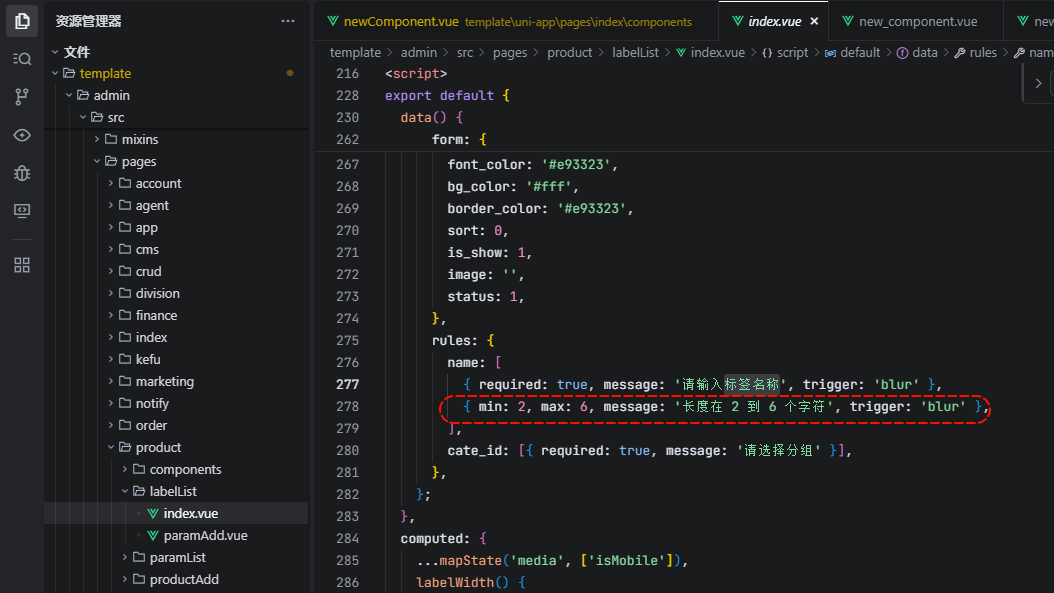The image size is (1054, 593).
Task: Click the "...mapState('media', ['isMobile'])" line
Action: (552, 561)
